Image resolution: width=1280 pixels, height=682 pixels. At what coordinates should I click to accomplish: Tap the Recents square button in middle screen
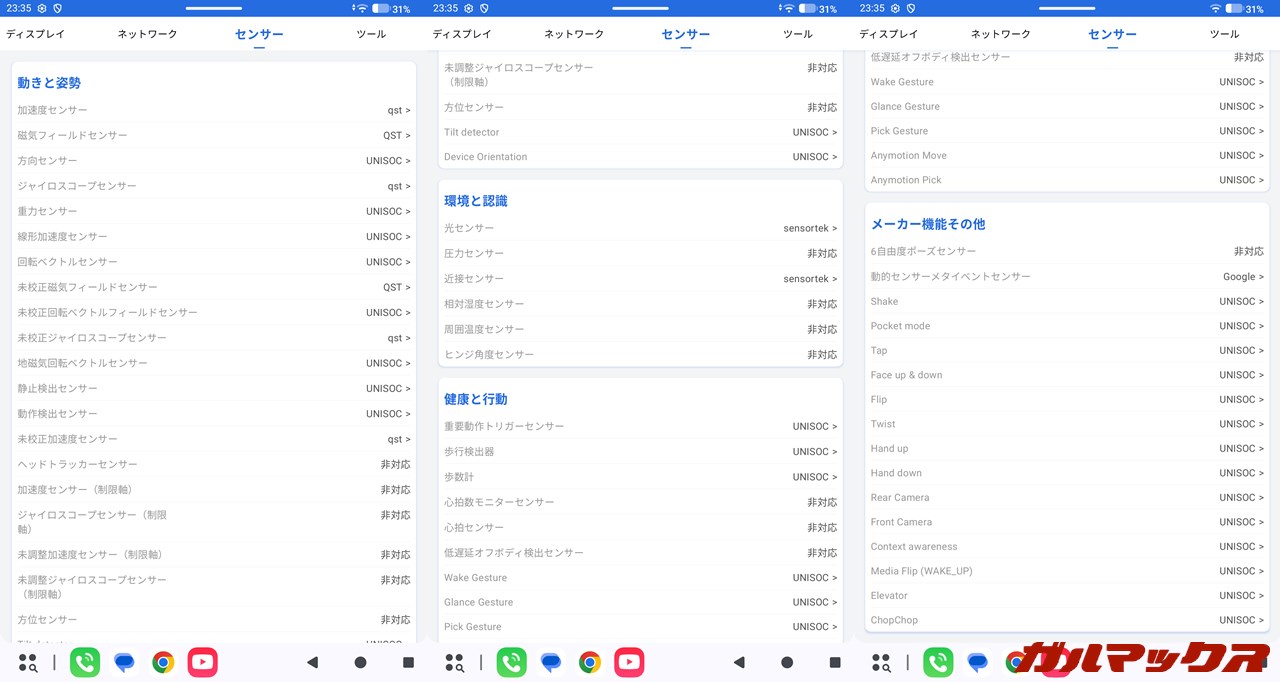tap(835, 662)
